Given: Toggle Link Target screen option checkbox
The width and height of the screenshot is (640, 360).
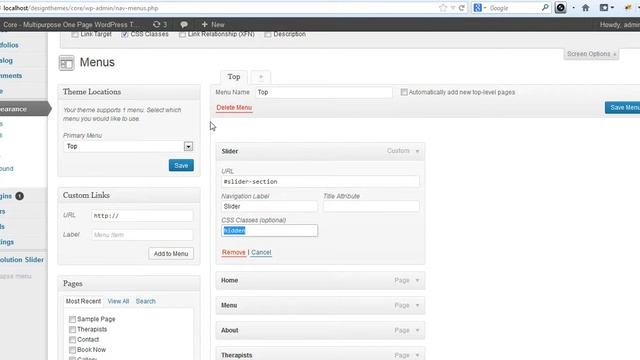Looking at the screenshot, I should click(75, 35).
